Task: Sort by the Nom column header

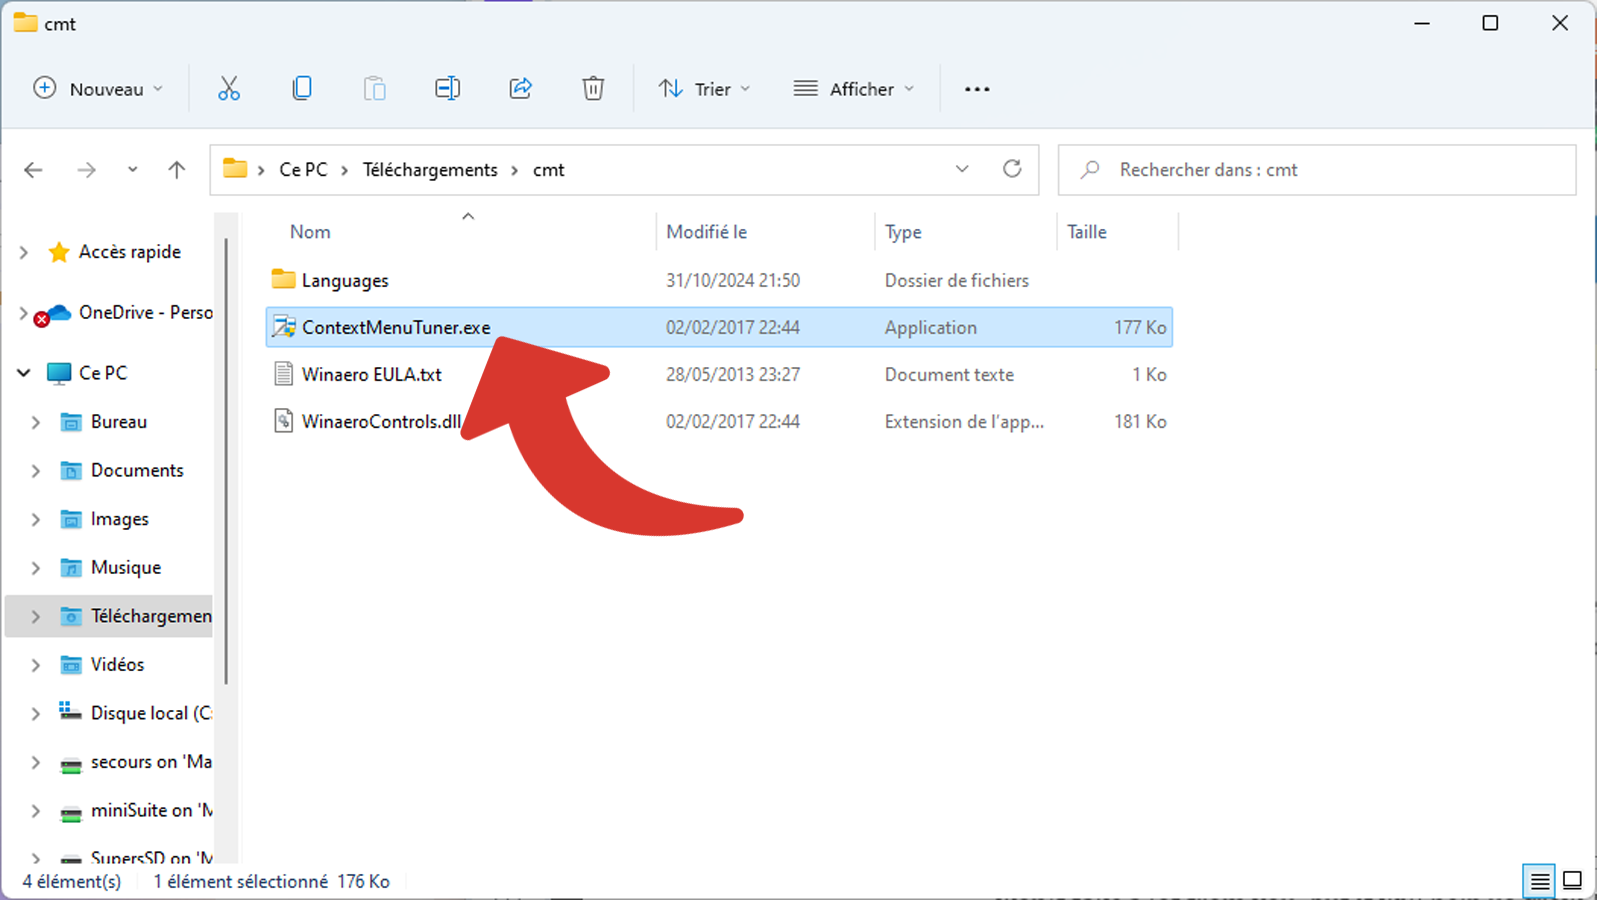Action: pyautogui.click(x=310, y=232)
